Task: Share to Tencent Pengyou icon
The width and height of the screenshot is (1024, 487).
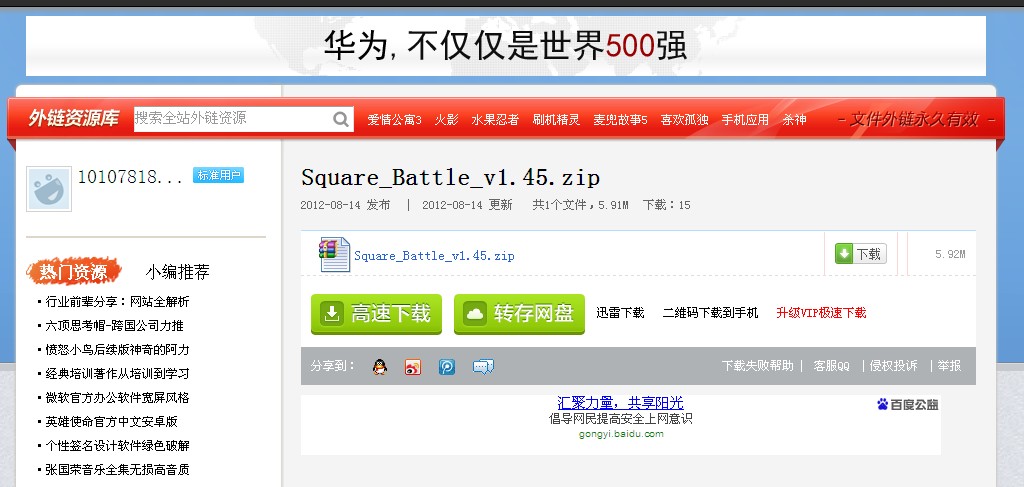Action: [447, 367]
